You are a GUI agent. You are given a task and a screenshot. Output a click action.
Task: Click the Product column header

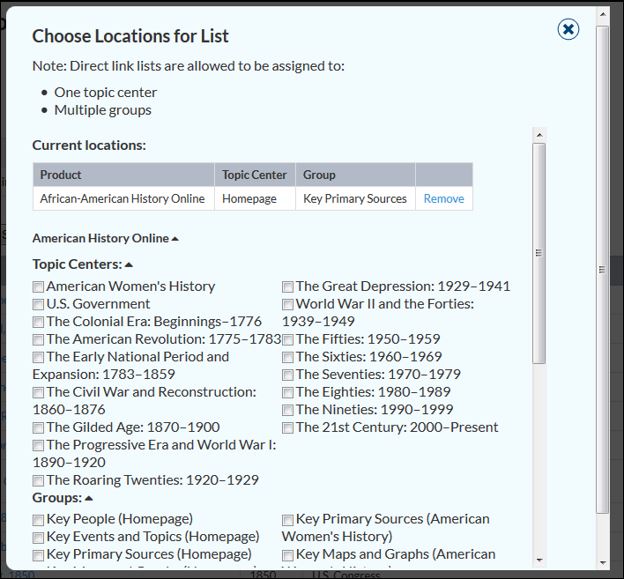(x=123, y=174)
